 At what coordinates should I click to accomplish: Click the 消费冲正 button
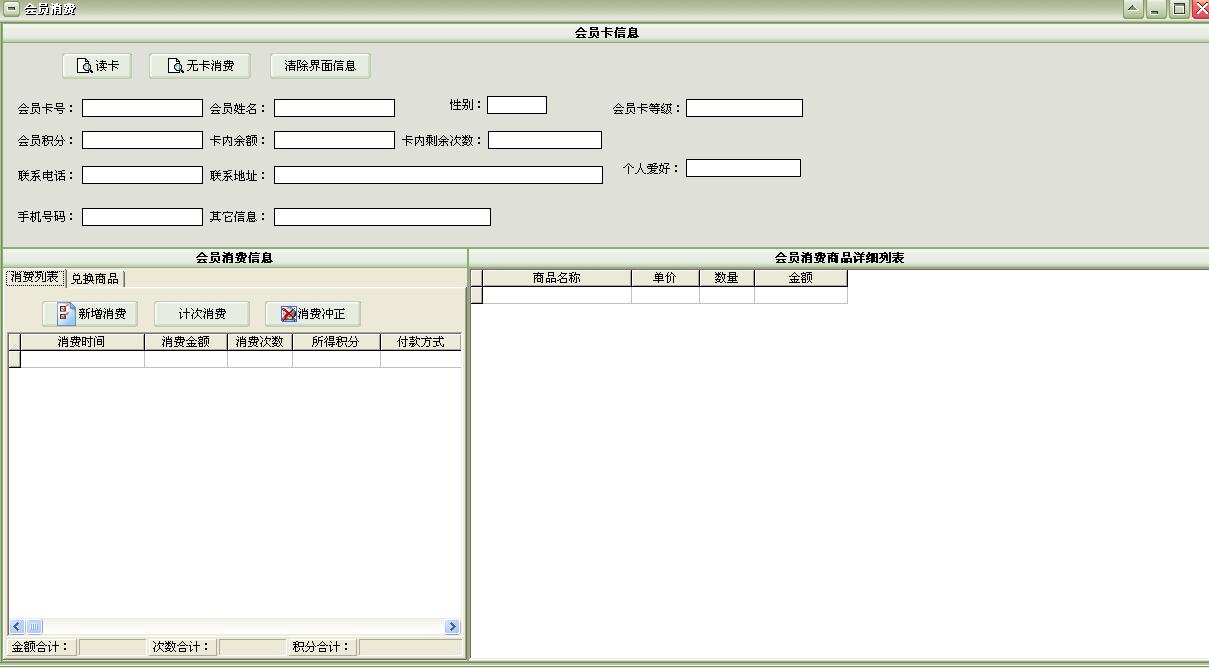[312, 314]
